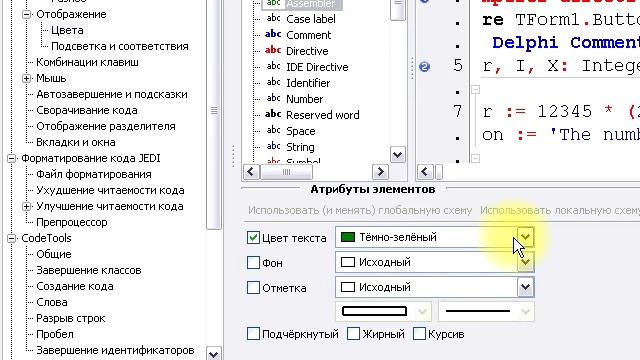Open Фон color dropdown arrow

[x=525, y=262]
